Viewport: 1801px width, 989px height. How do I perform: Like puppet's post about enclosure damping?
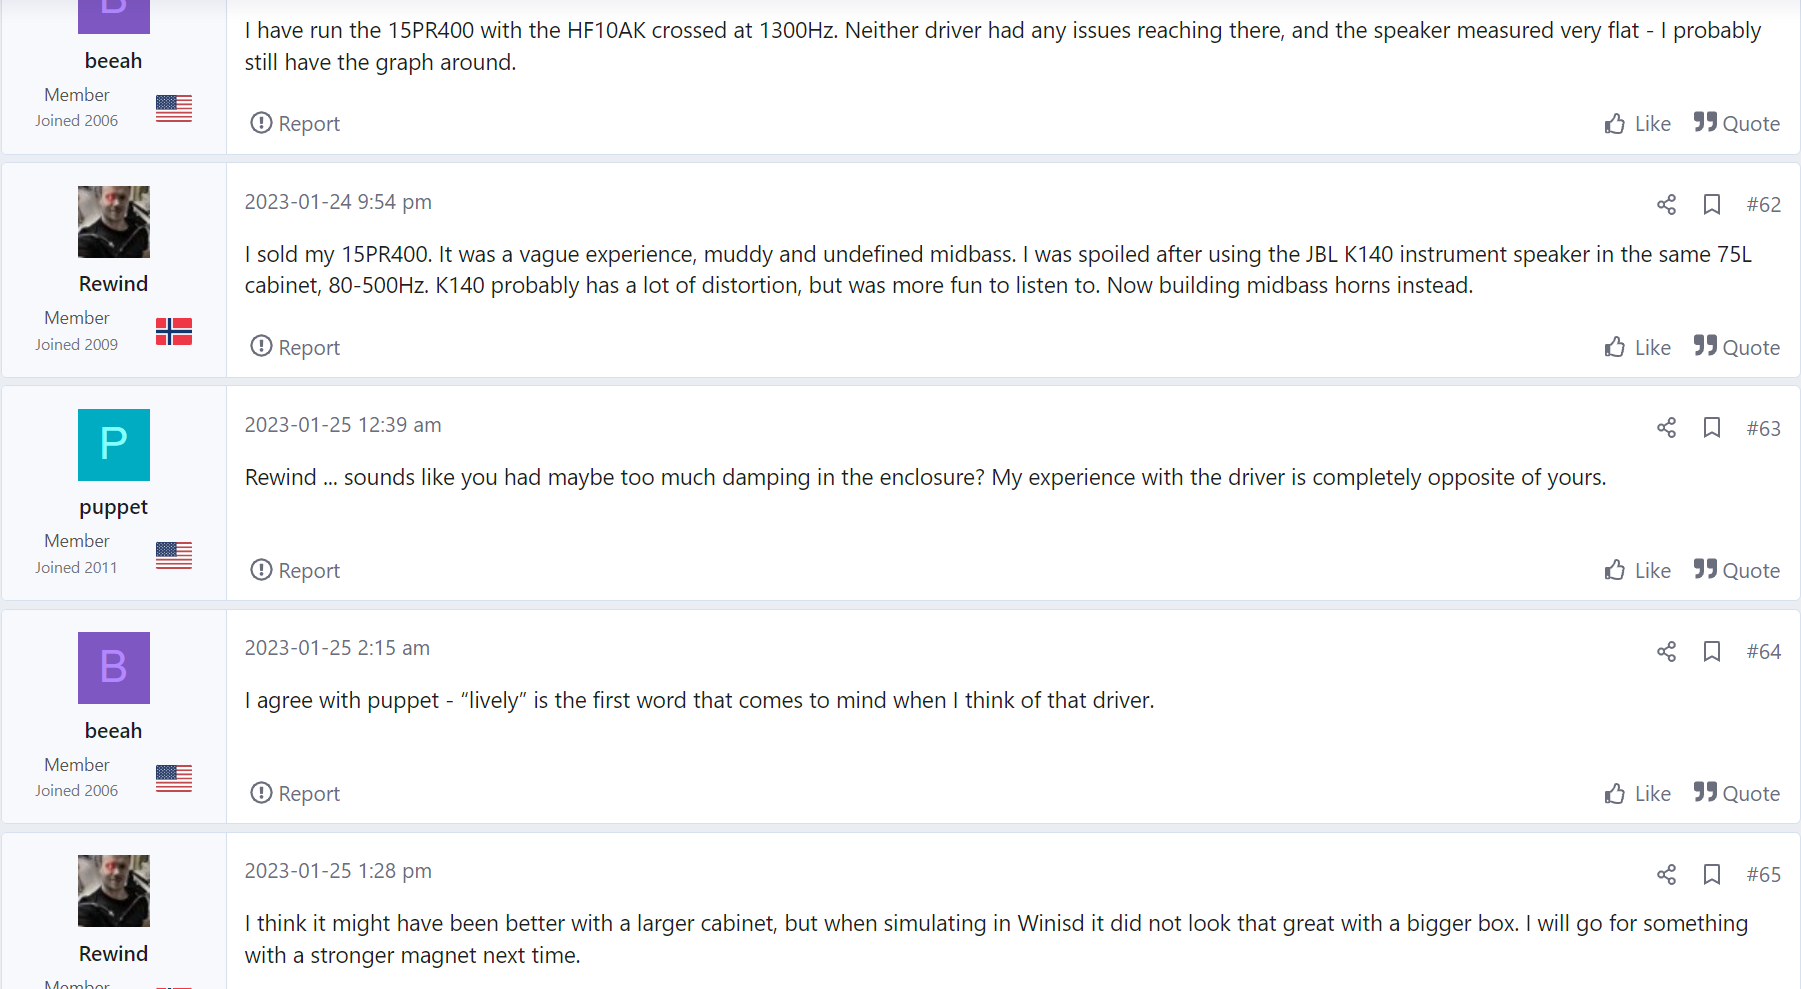pos(1638,570)
